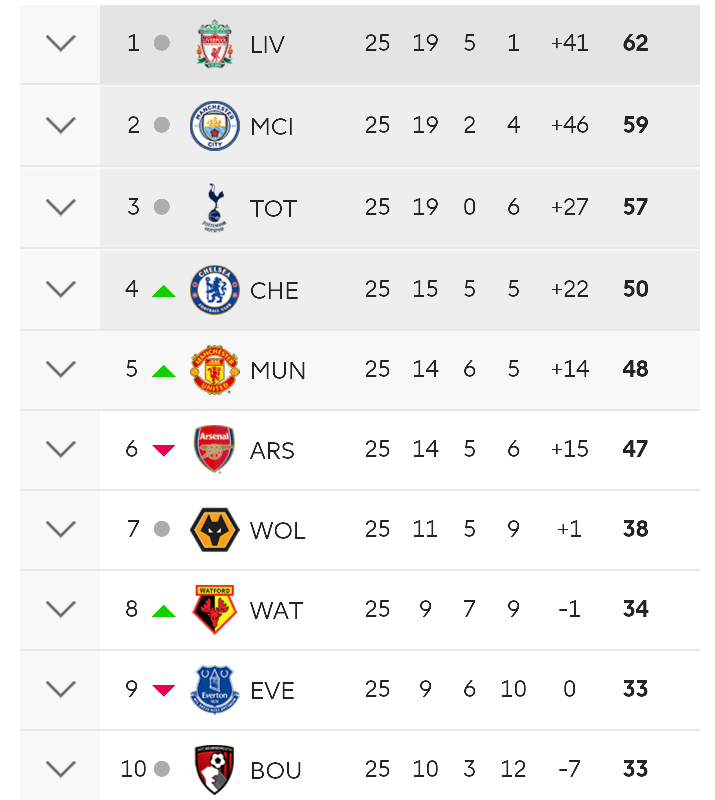
Task: Click the green up arrow beside MUN
Action: (164, 371)
